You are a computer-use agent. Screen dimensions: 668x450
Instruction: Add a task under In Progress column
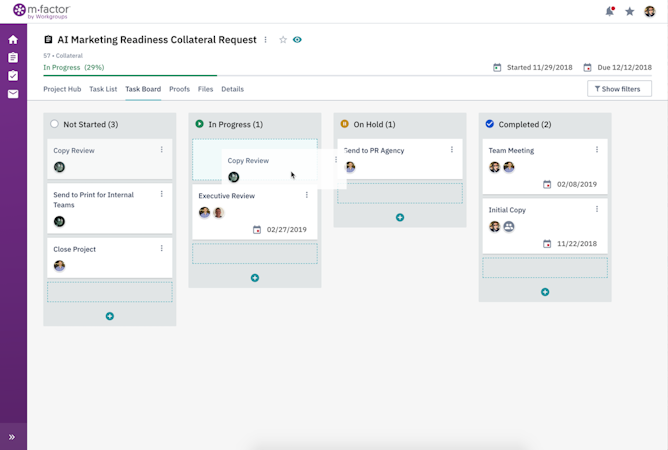pyautogui.click(x=255, y=278)
